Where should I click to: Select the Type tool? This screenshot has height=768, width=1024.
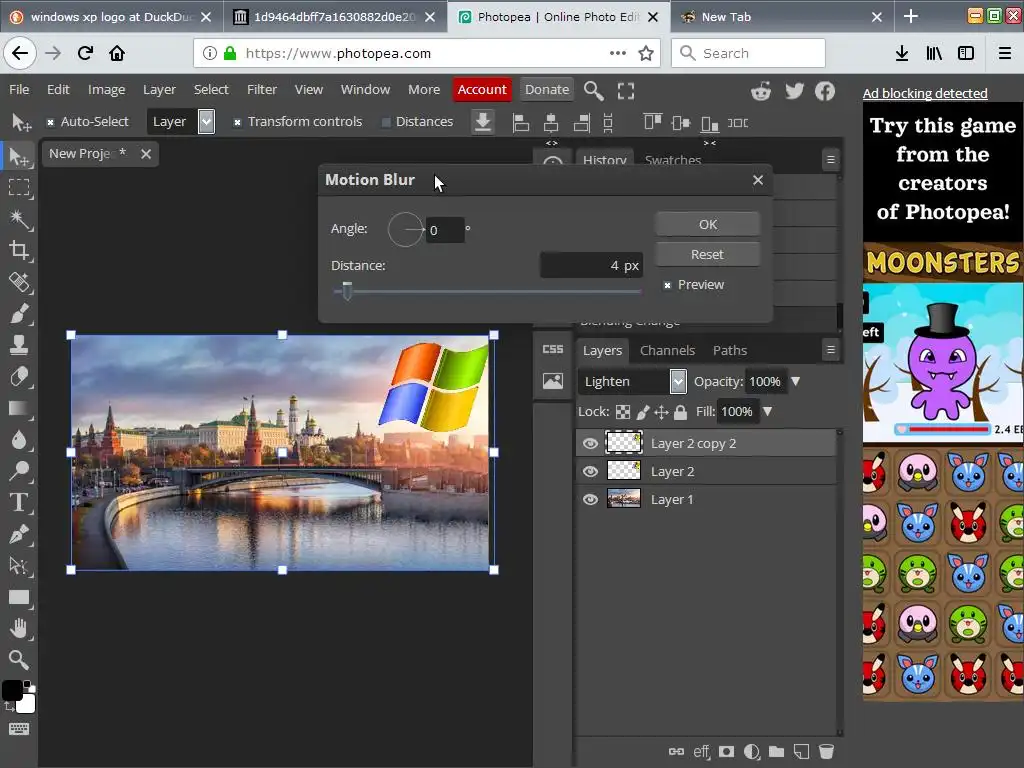[19, 502]
